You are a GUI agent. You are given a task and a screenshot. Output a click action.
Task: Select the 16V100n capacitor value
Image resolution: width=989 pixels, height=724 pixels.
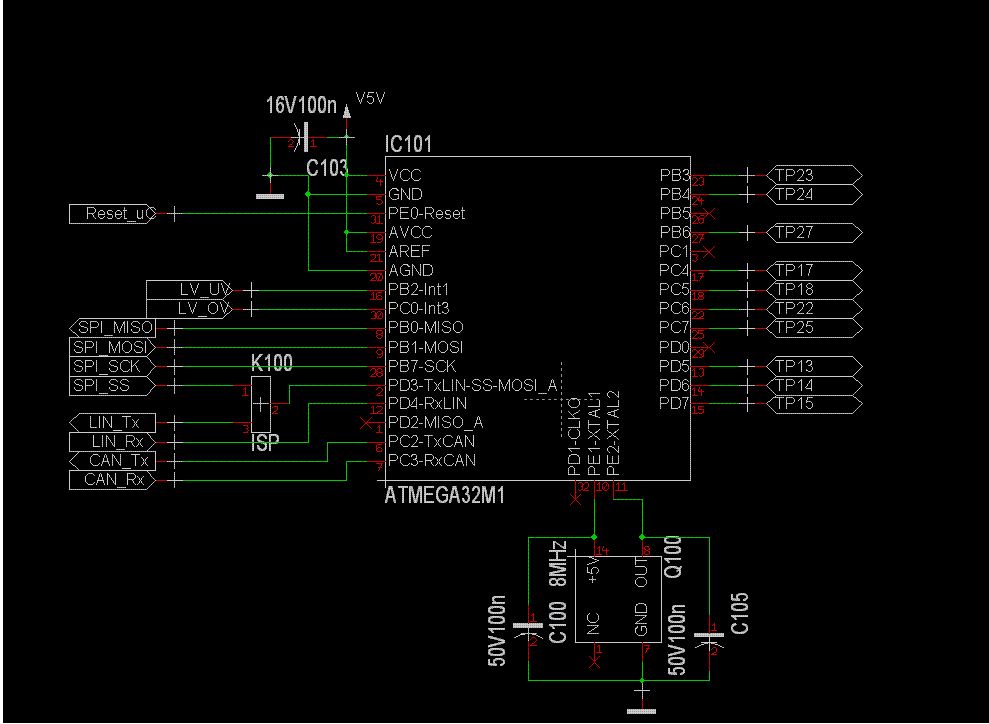(x=301, y=105)
